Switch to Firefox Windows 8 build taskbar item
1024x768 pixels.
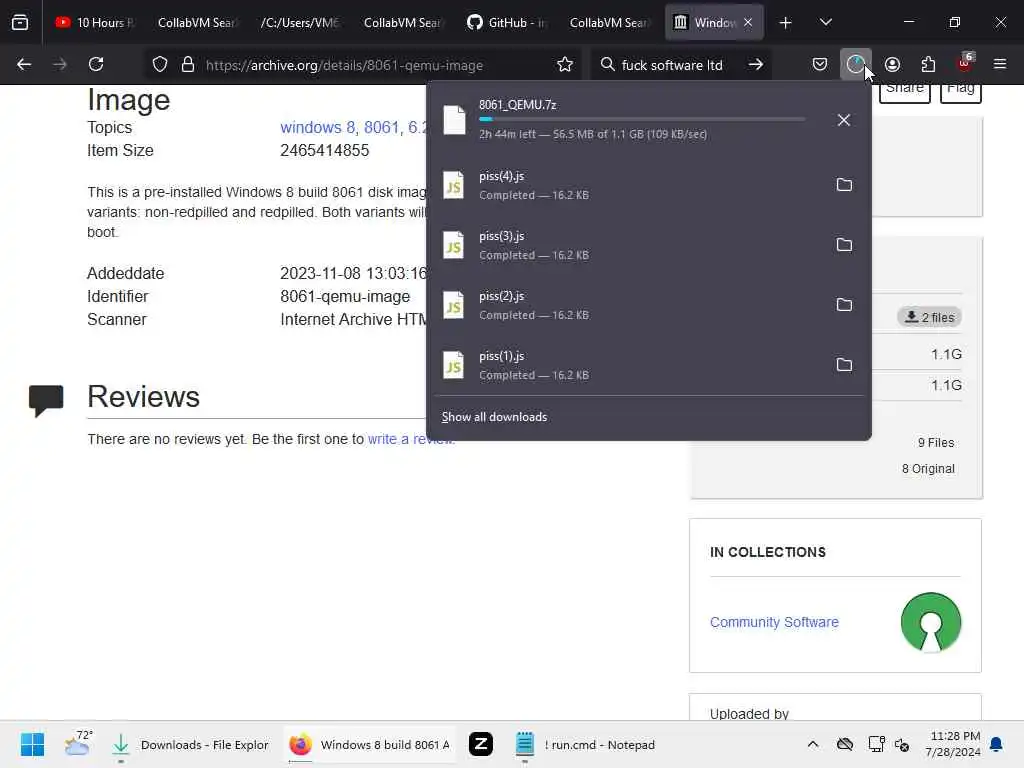[x=370, y=744]
